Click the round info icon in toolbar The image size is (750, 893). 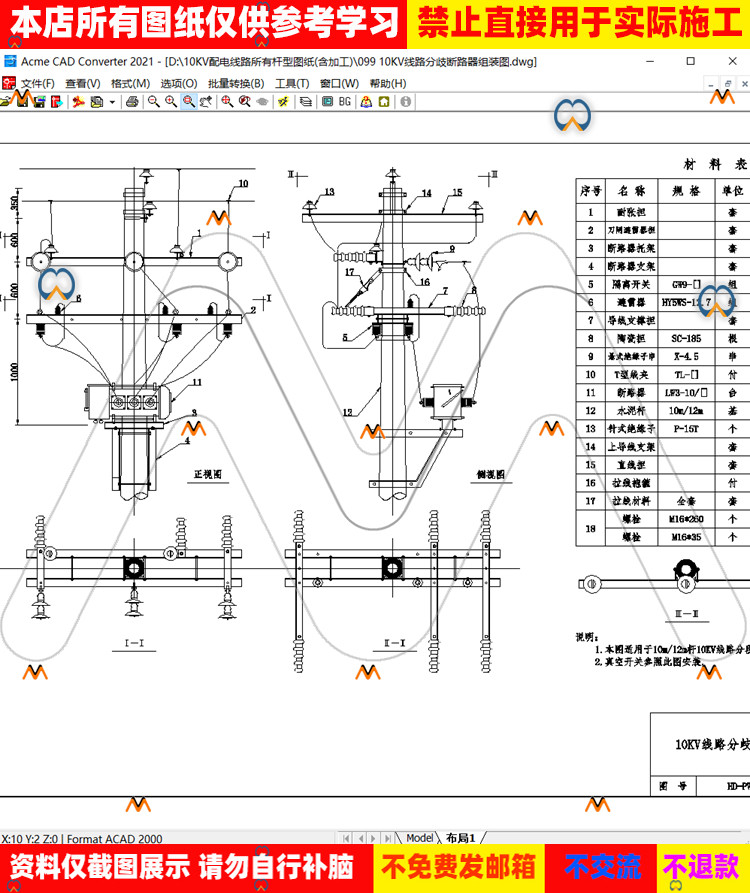(405, 101)
